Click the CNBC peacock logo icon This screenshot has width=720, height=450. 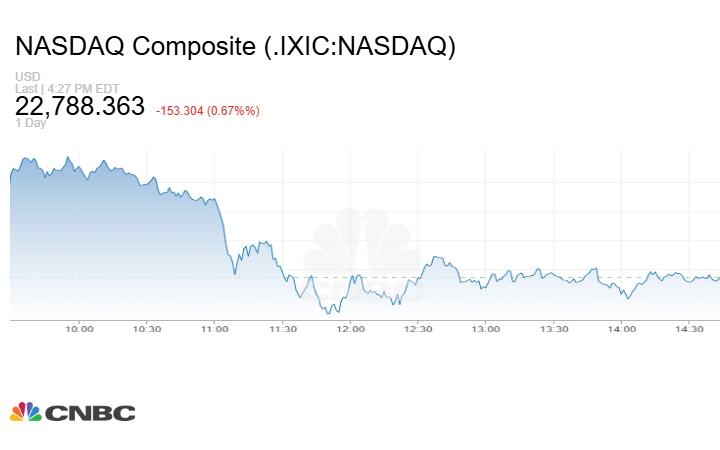point(26,412)
